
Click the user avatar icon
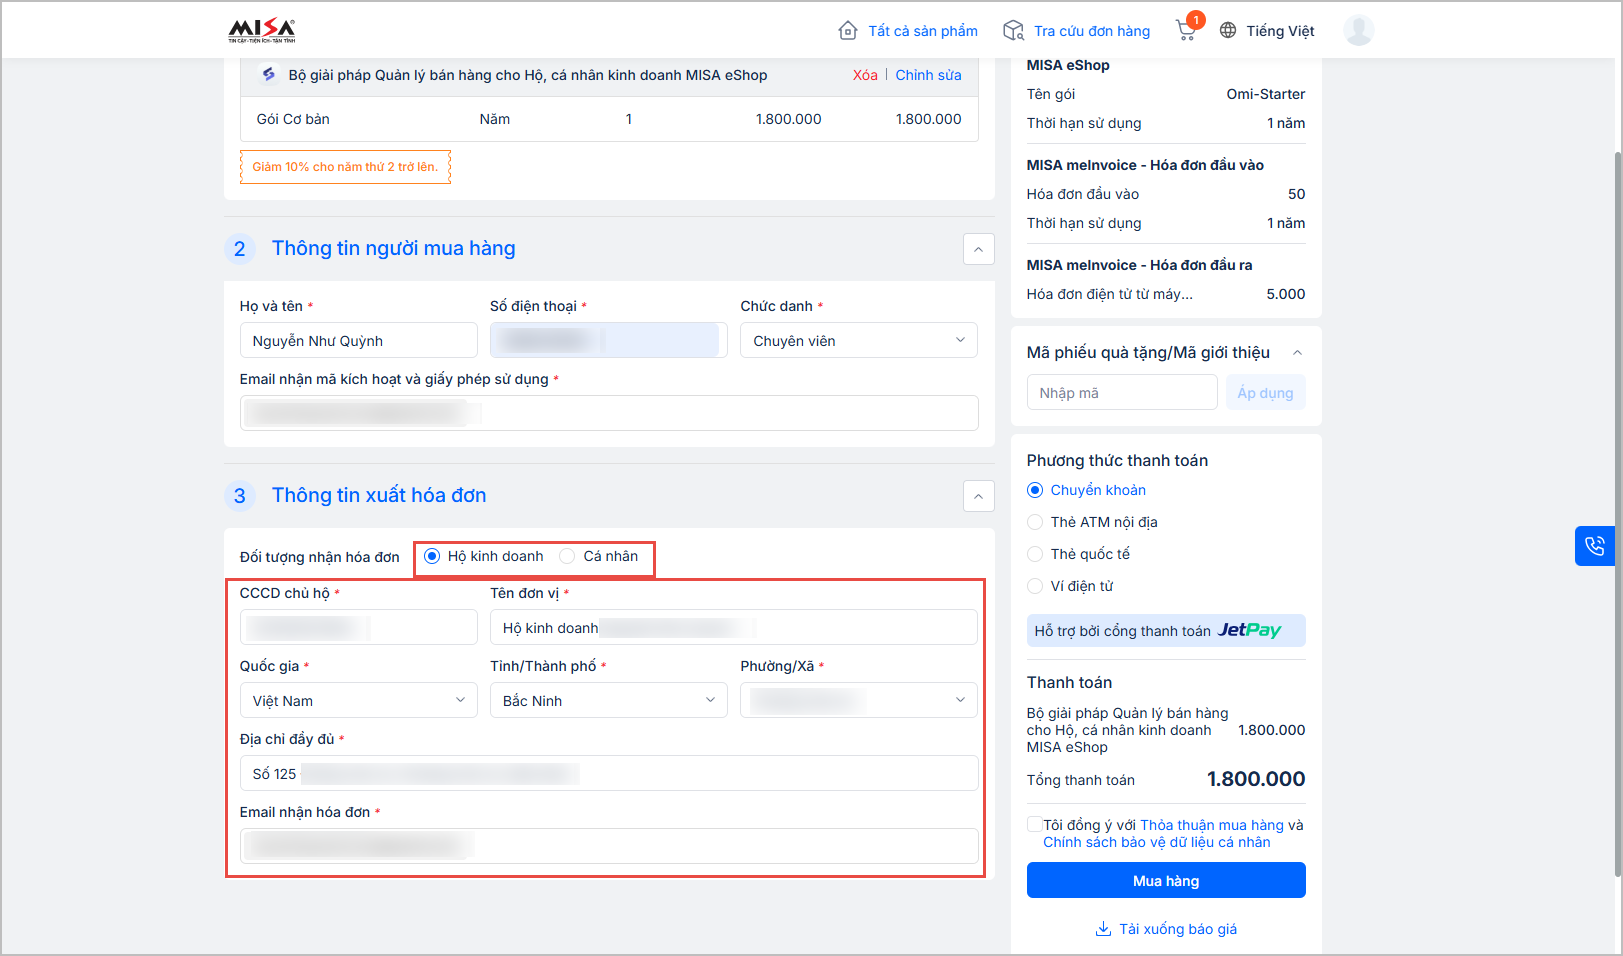pos(1358,31)
